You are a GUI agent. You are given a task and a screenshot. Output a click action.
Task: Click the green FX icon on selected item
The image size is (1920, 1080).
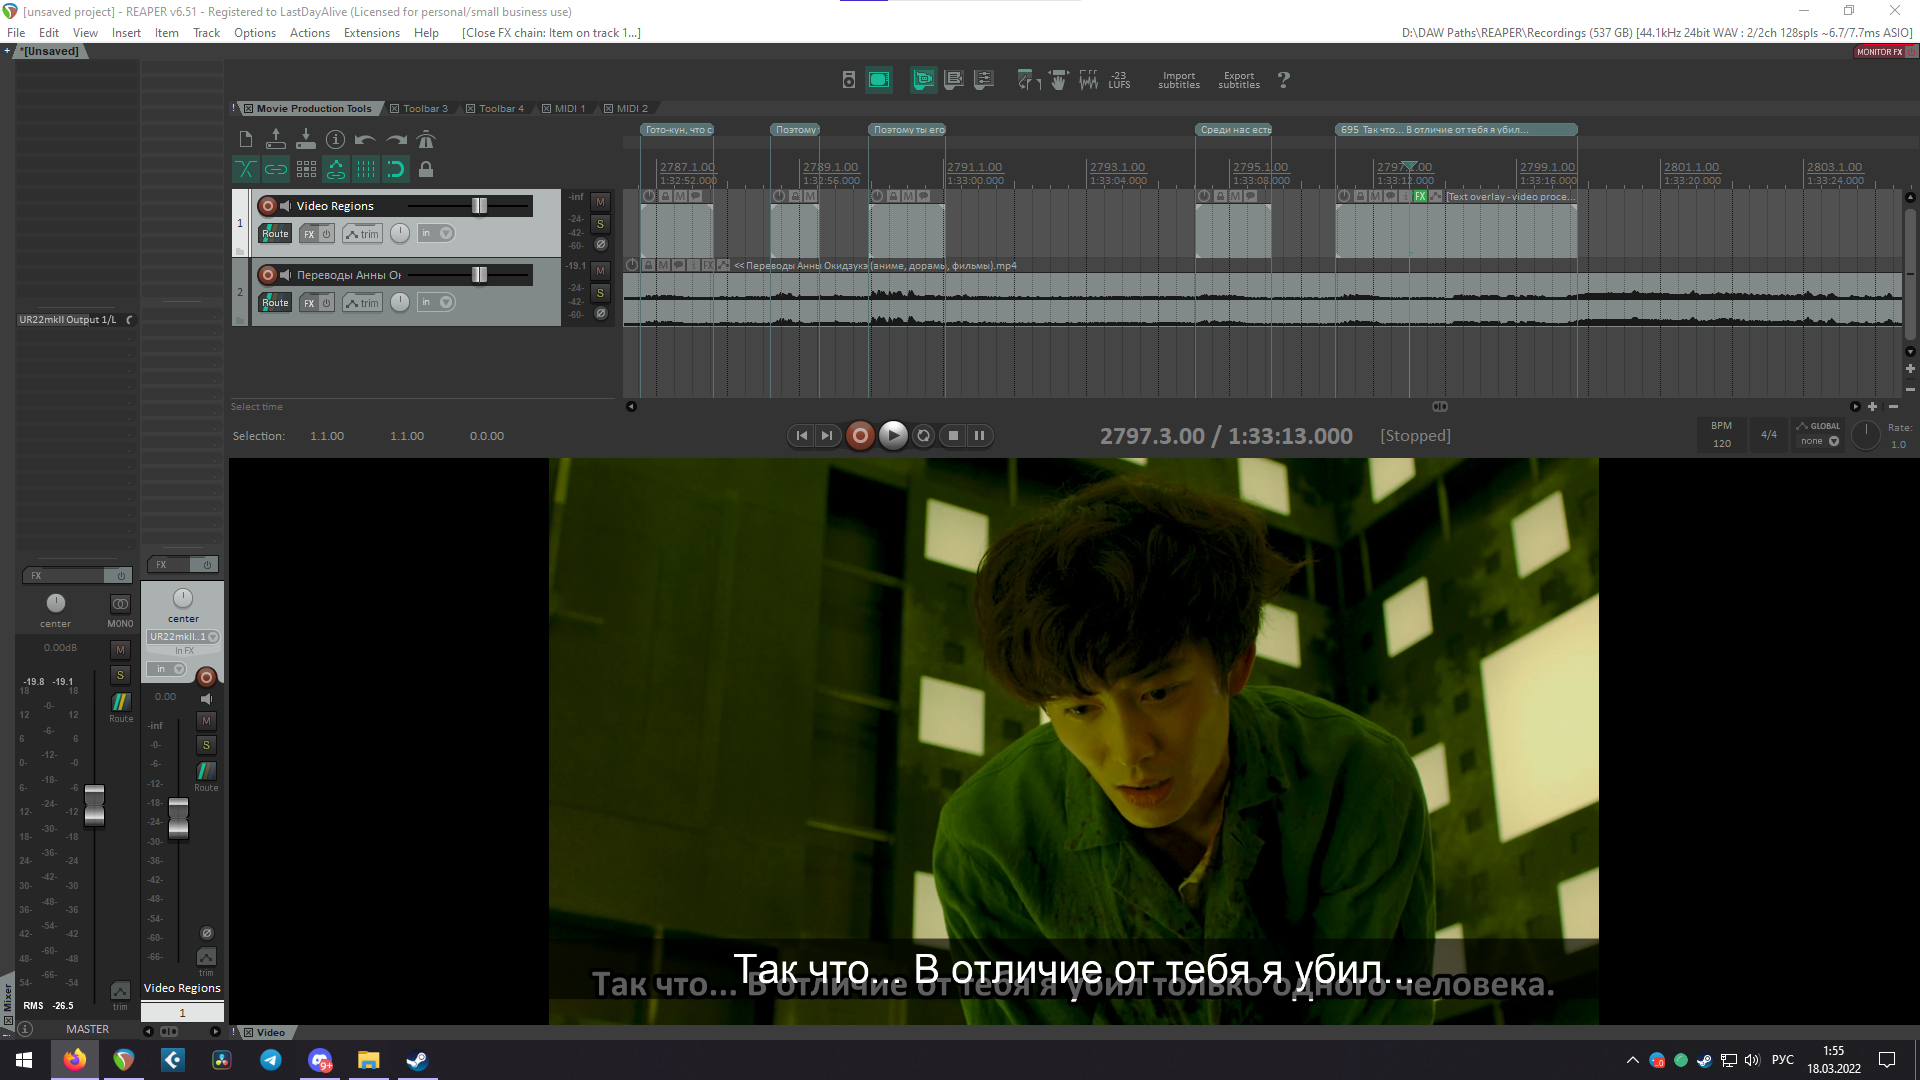pyautogui.click(x=1420, y=197)
